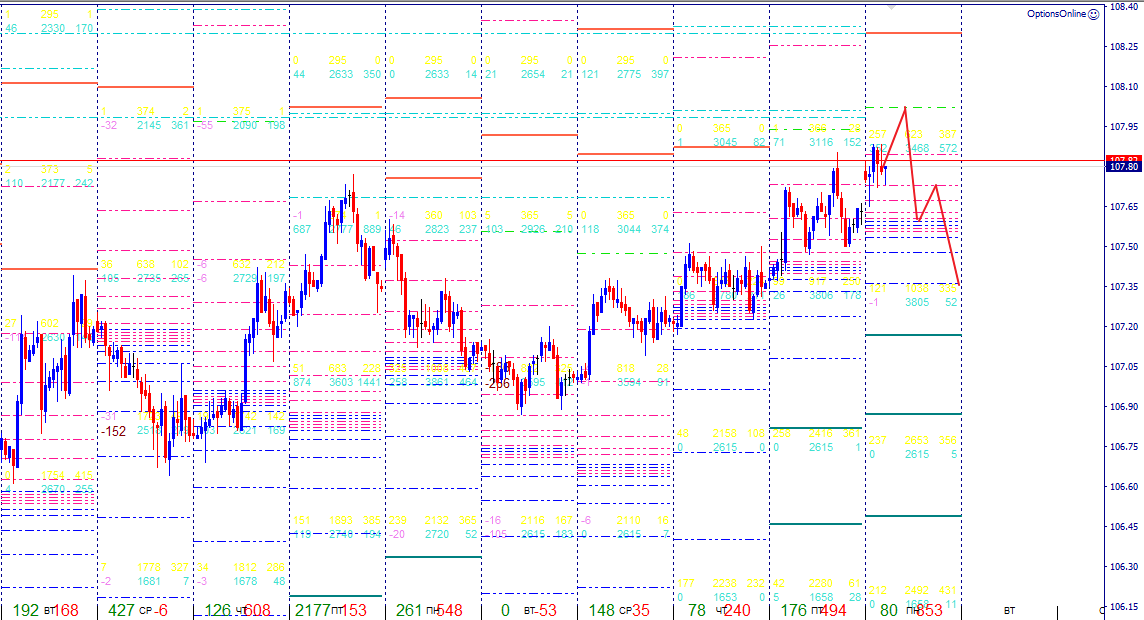The height and width of the screenshot is (620, 1144).
Task: Click the green 2177 value in the bottom row
Action: 312,610
